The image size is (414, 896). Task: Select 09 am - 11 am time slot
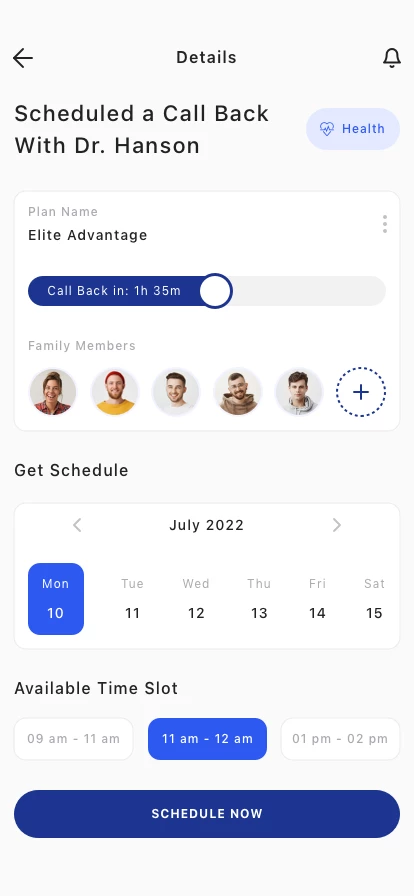74,739
